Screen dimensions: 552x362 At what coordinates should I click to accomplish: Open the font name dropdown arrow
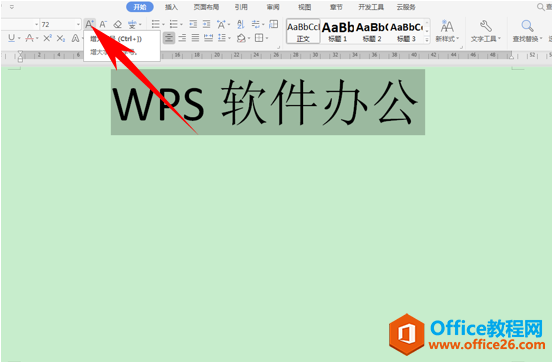pos(36,24)
